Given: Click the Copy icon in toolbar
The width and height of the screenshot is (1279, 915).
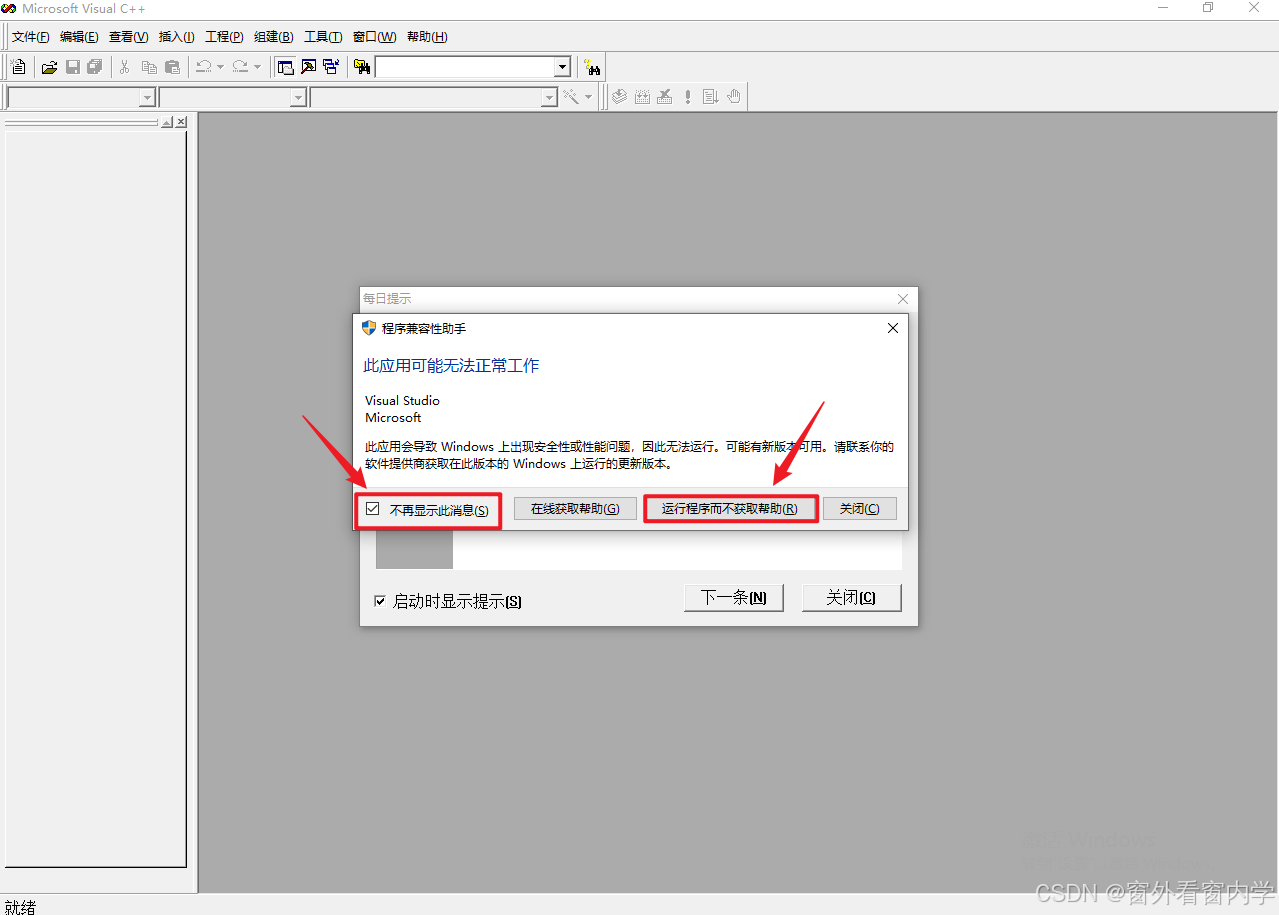Looking at the screenshot, I should coord(149,67).
